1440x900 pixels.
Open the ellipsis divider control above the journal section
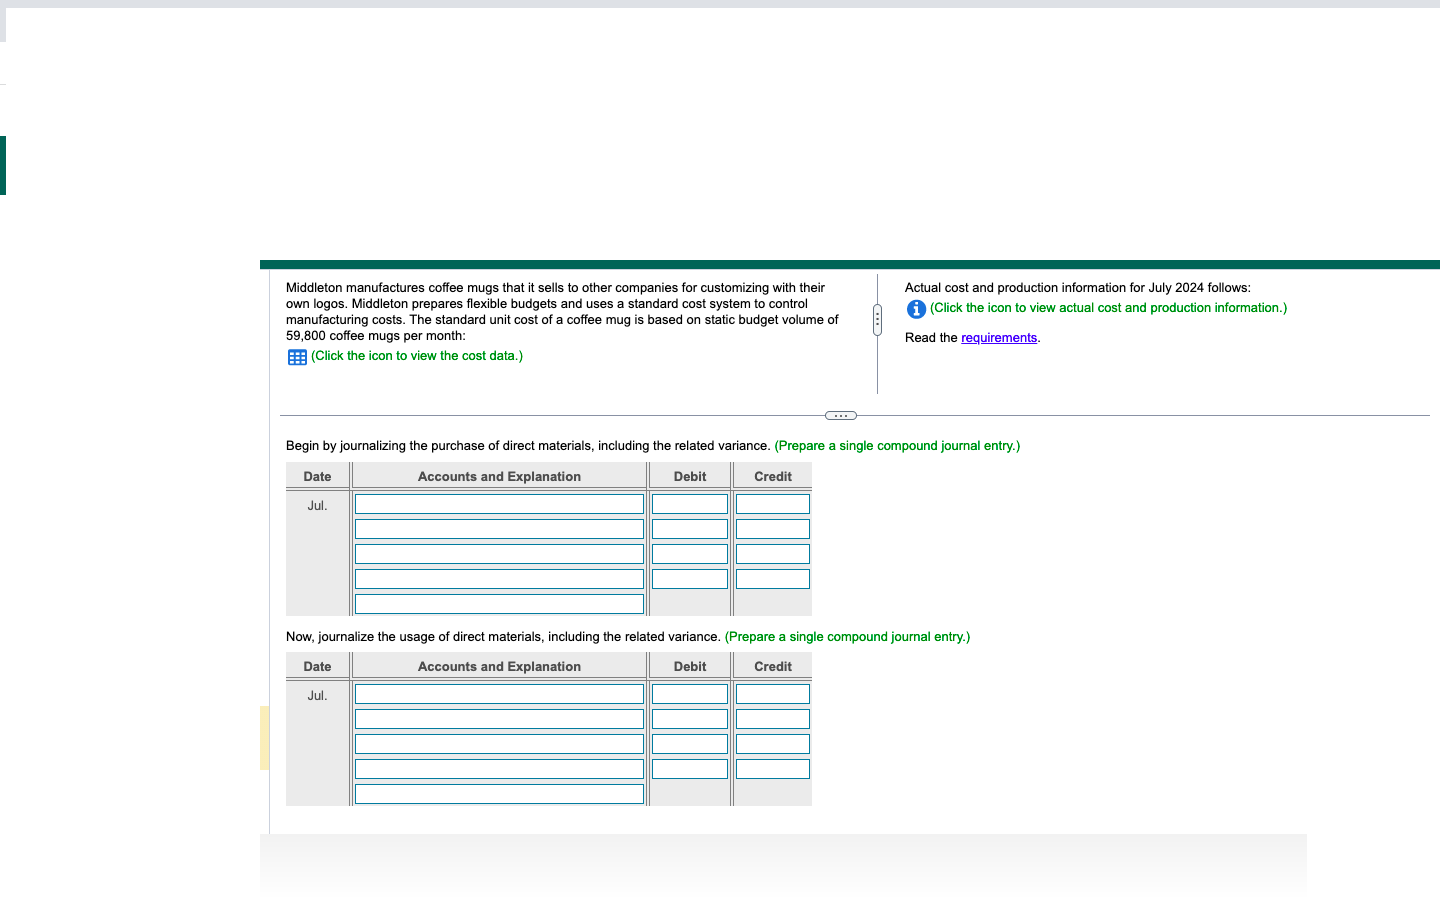(x=840, y=414)
